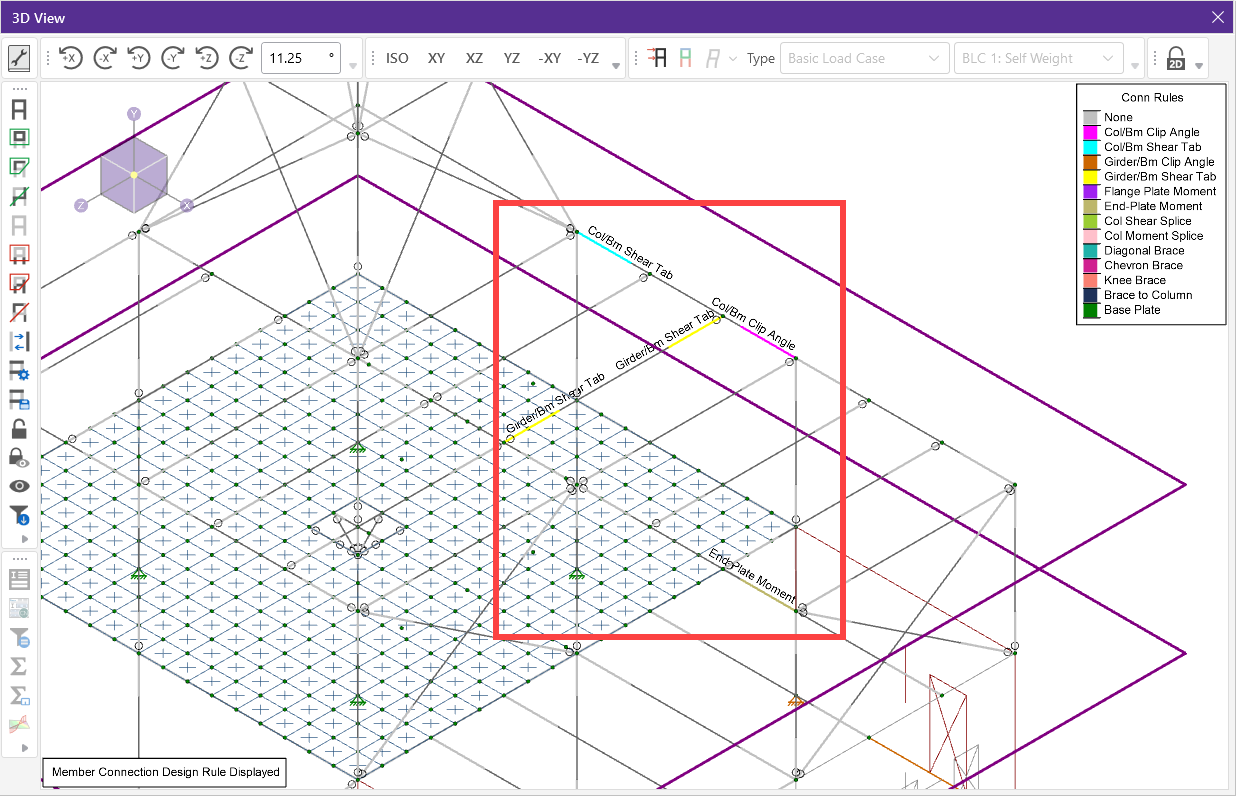Image resolution: width=1236 pixels, height=796 pixels.
Task: Rotate view about negative Y axis
Action: click(173, 58)
